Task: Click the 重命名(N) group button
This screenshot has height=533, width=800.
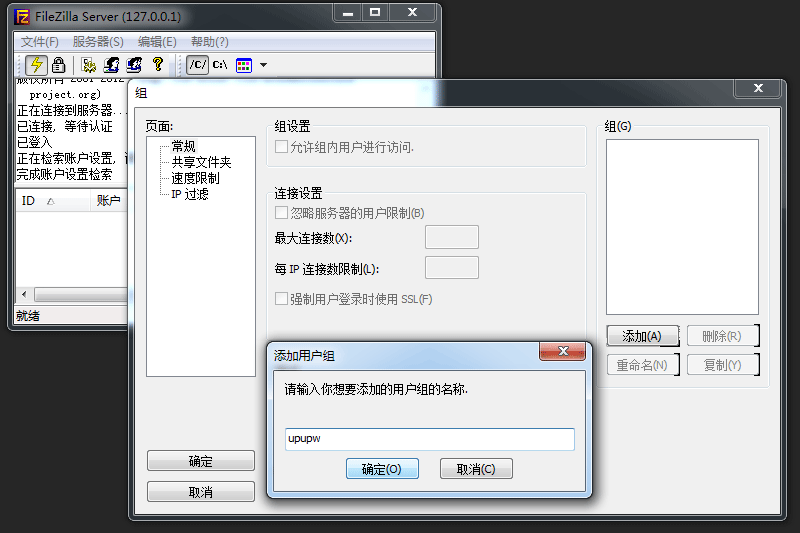Action: tap(642, 365)
